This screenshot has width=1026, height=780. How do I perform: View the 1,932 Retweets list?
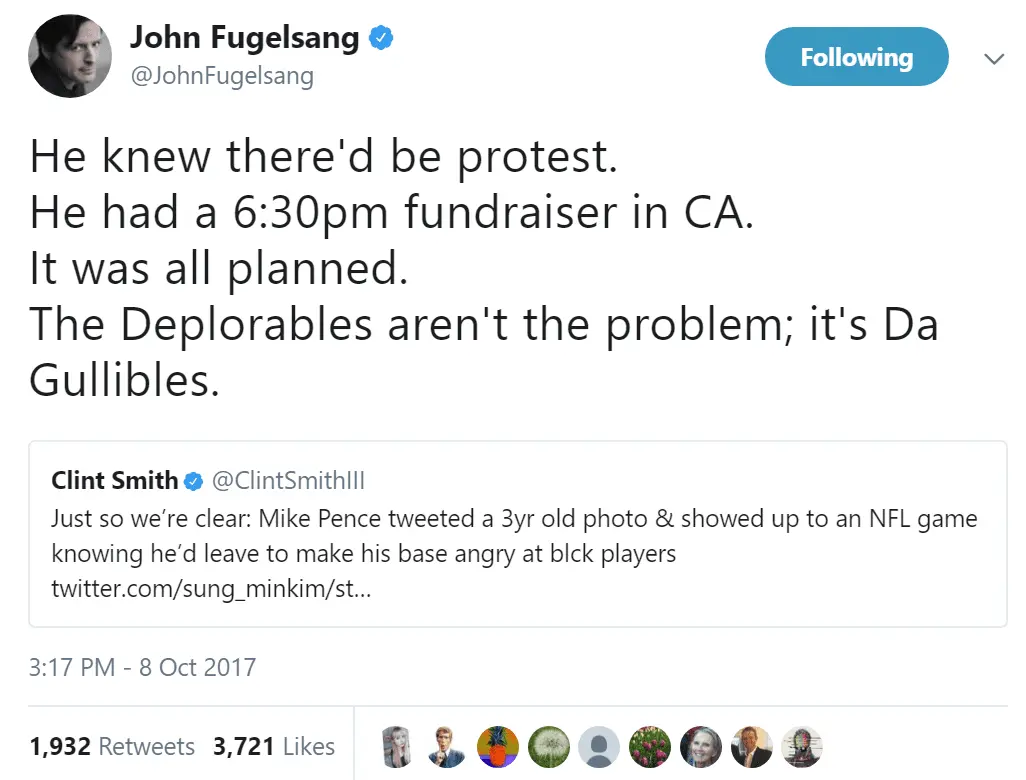coord(112,746)
